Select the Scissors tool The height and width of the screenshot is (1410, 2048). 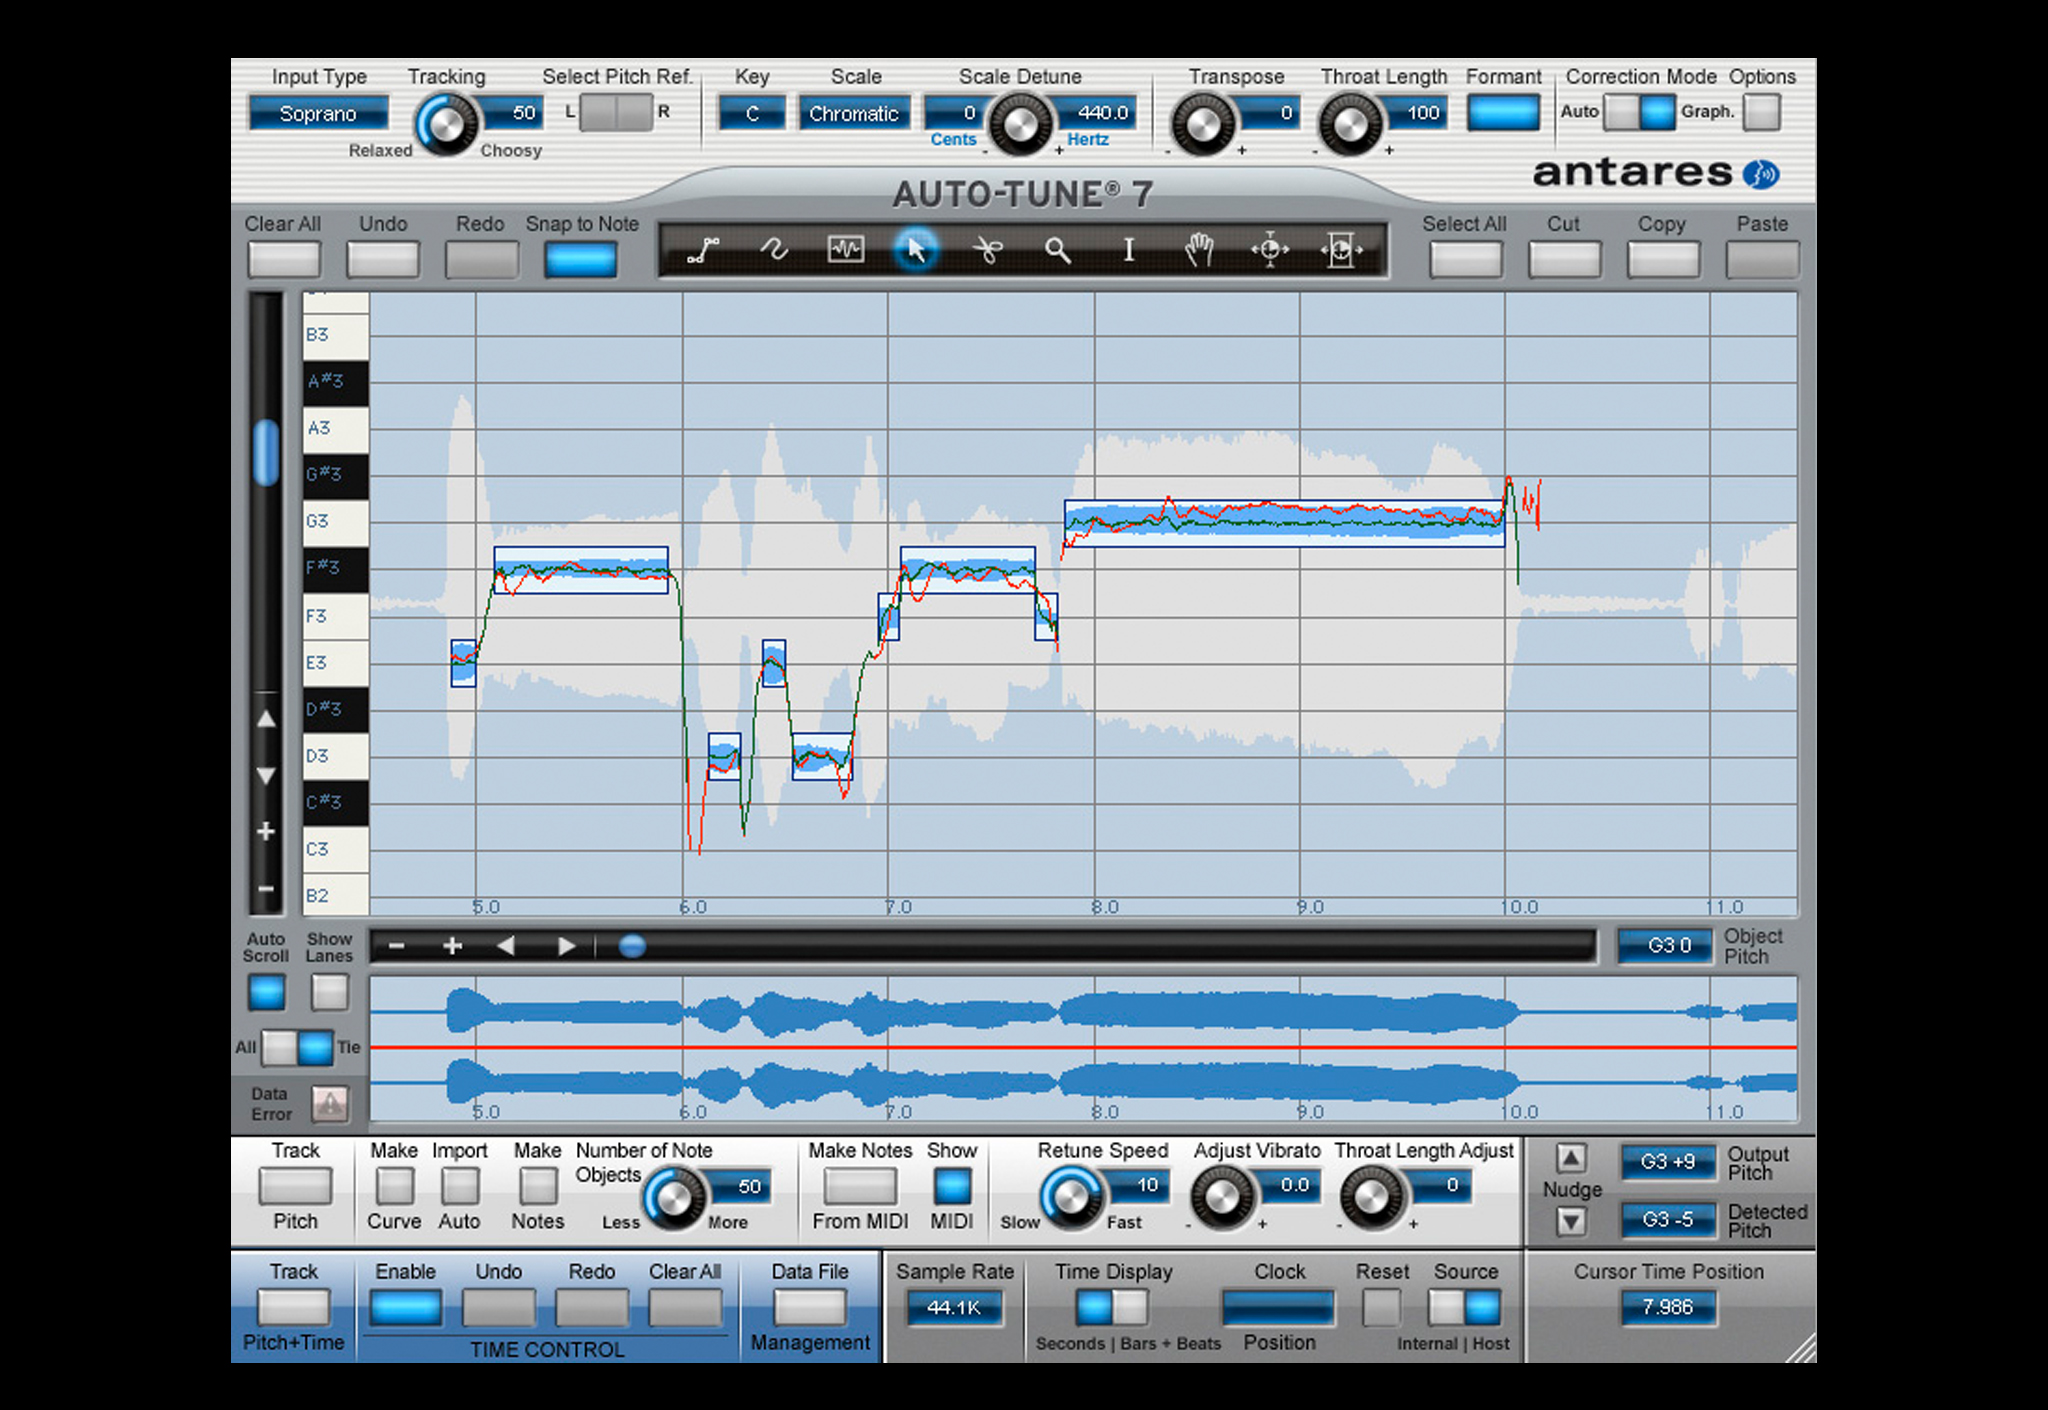tap(988, 250)
